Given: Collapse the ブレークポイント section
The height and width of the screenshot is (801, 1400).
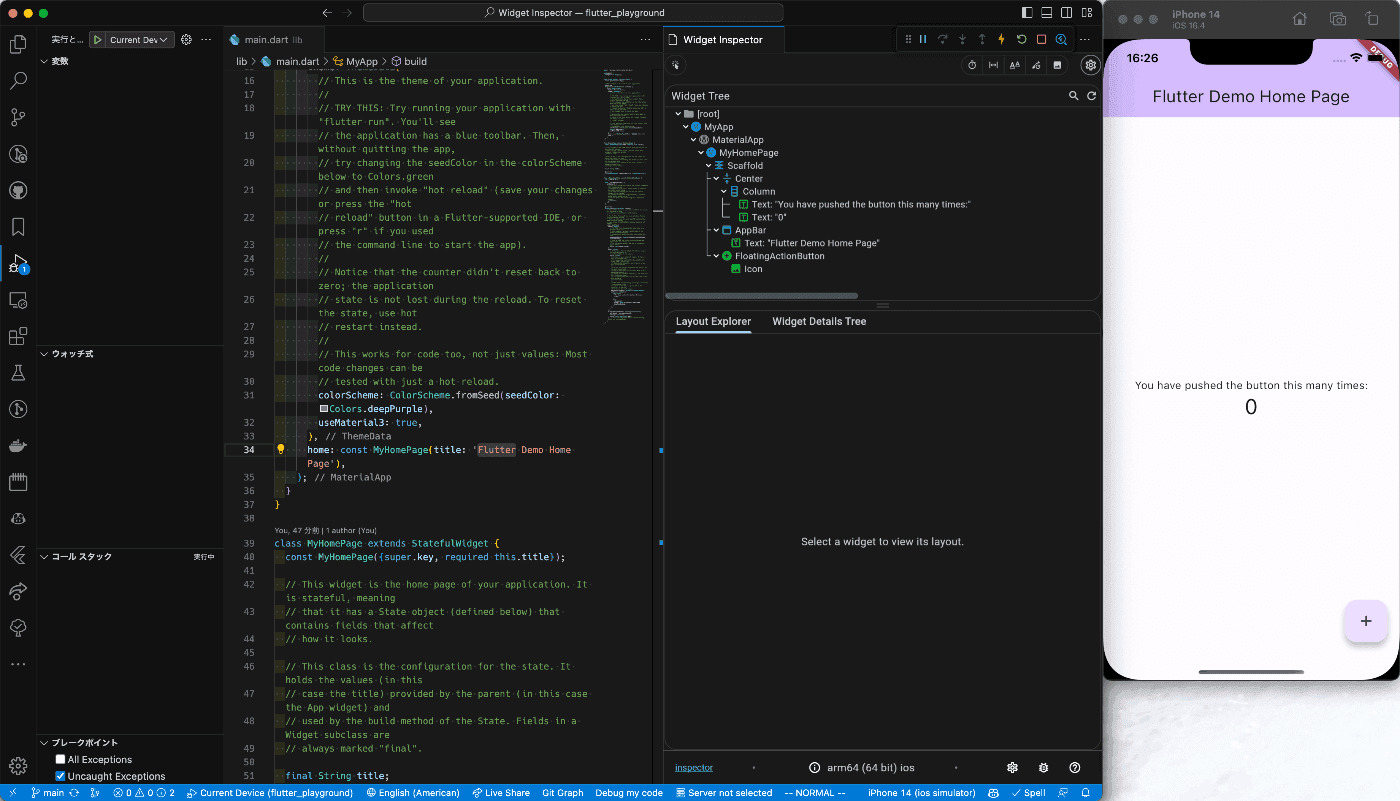Looking at the screenshot, I should (x=44, y=742).
